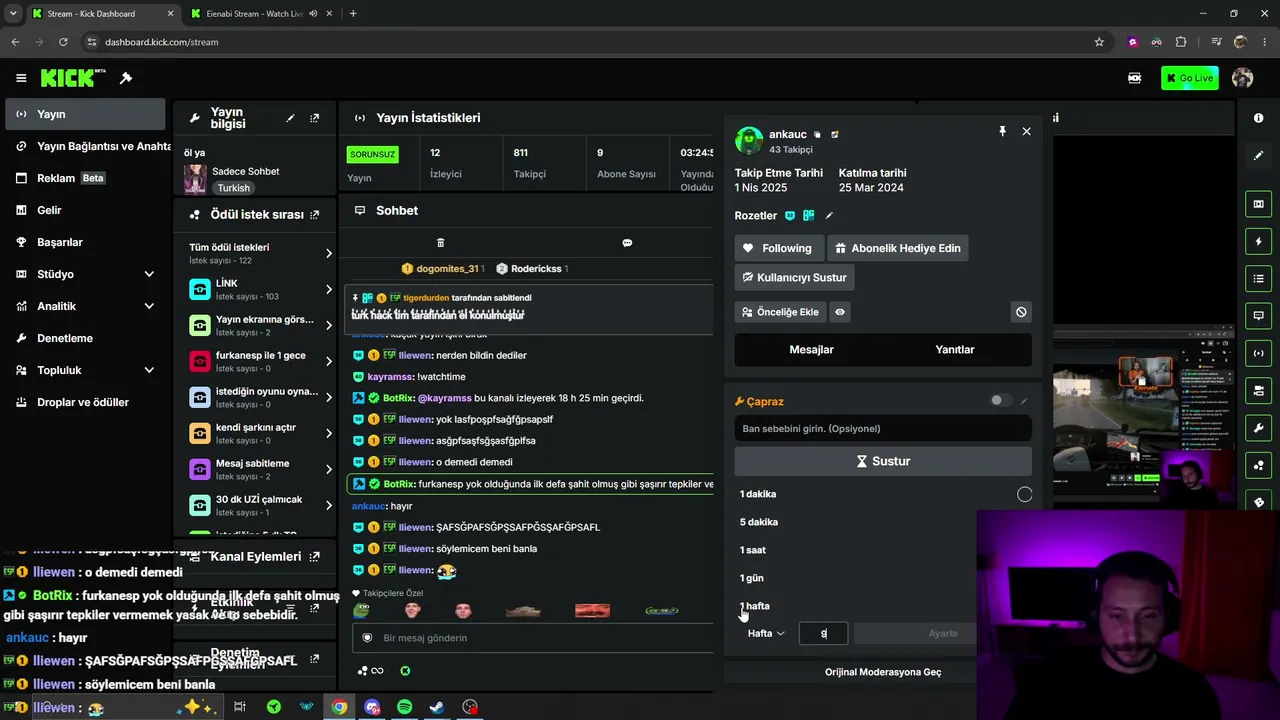Click the camera icon left of Go Live

[x=1135, y=78]
